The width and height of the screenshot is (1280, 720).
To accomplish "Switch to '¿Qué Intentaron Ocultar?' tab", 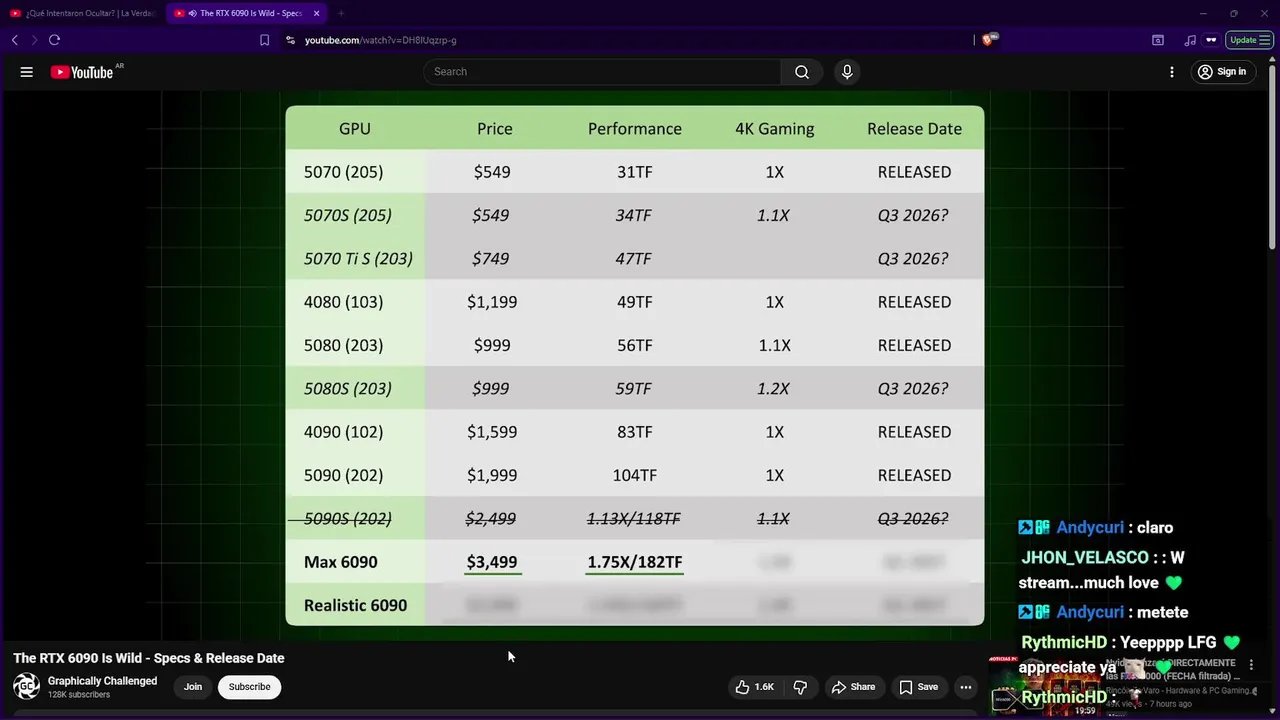I will (83, 13).
